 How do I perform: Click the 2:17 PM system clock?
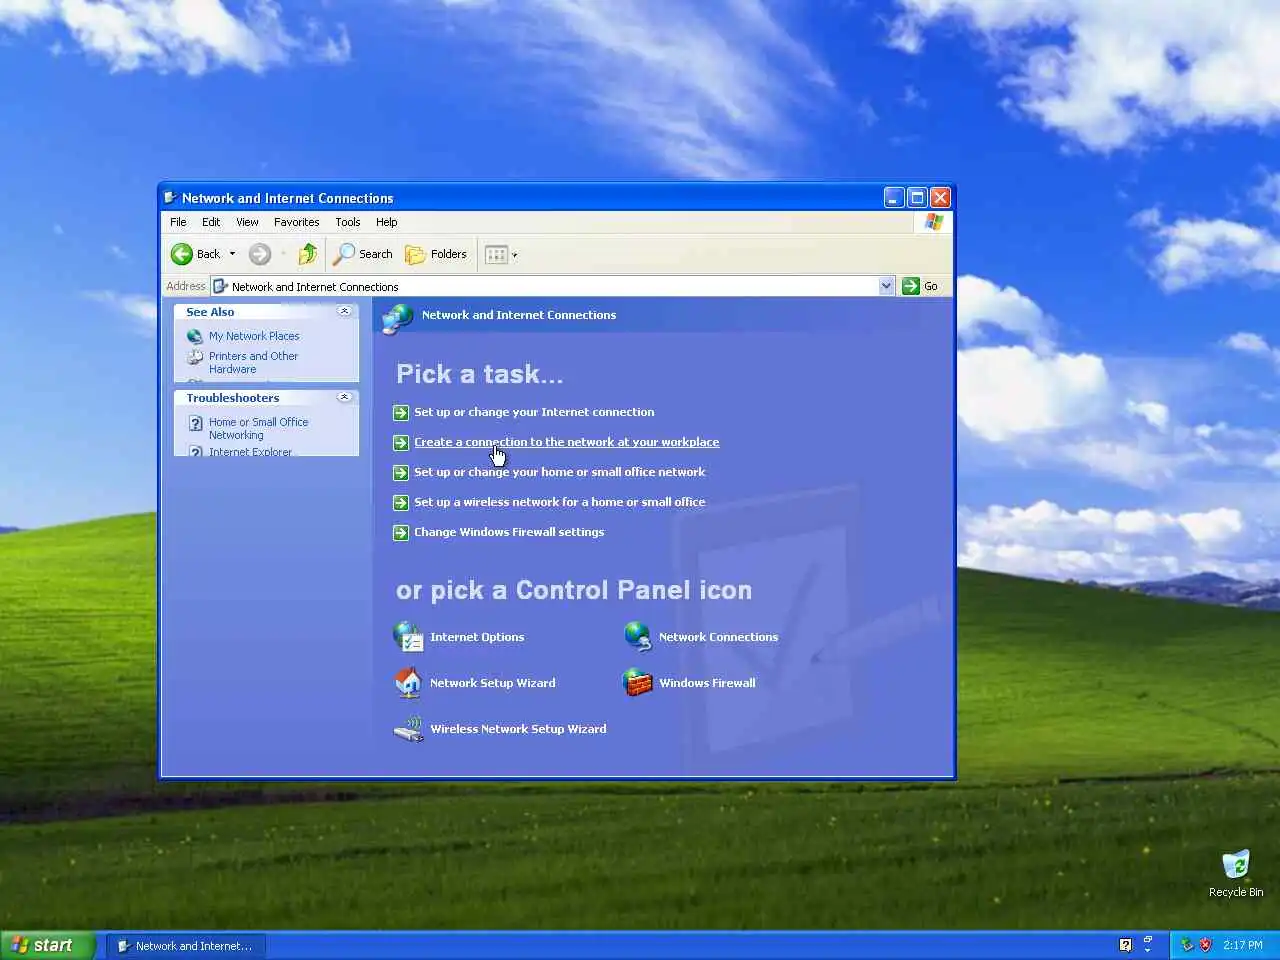coord(1243,945)
